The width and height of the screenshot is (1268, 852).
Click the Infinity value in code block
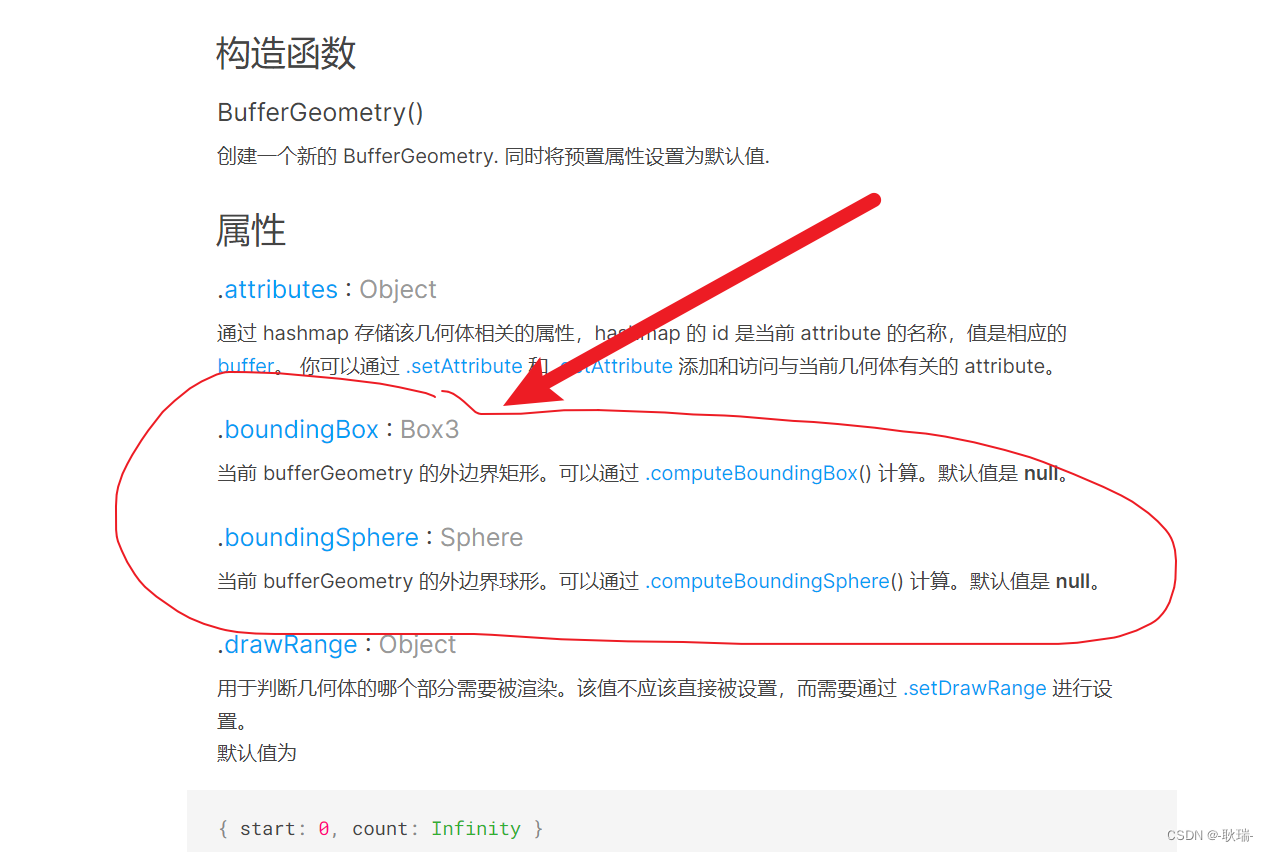pyautogui.click(x=476, y=828)
